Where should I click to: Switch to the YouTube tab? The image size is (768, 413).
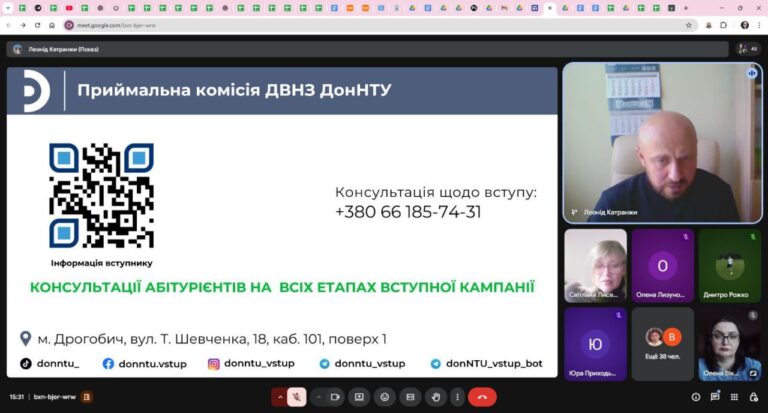(69, 8)
